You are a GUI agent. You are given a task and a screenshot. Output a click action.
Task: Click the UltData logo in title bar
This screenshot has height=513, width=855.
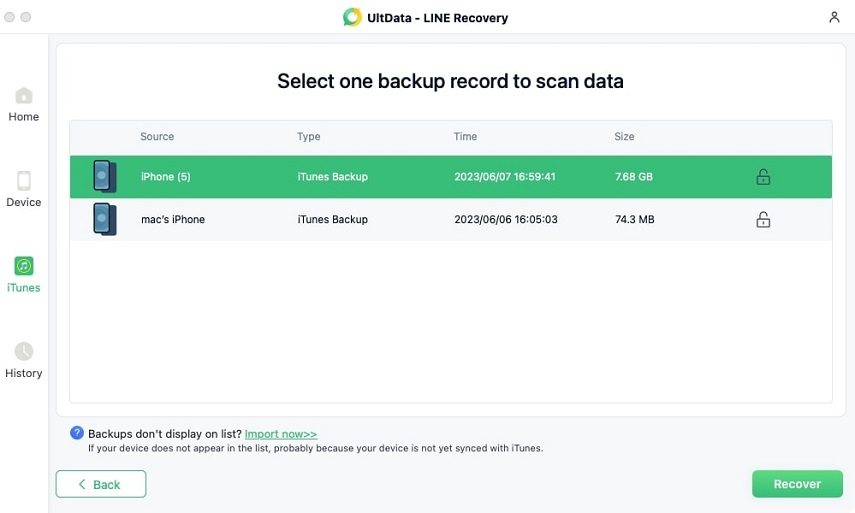[x=352, y=17]
